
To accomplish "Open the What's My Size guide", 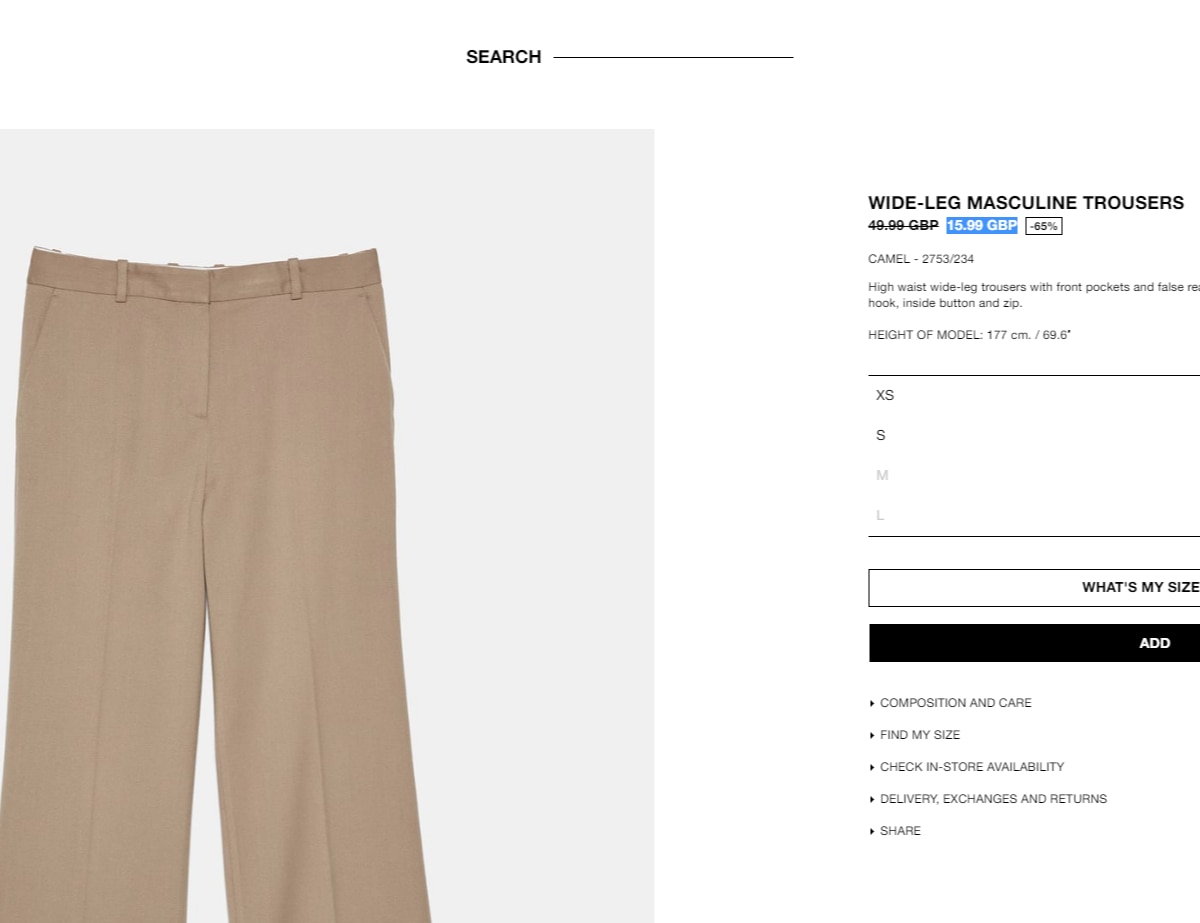I will click(1034, 588).
